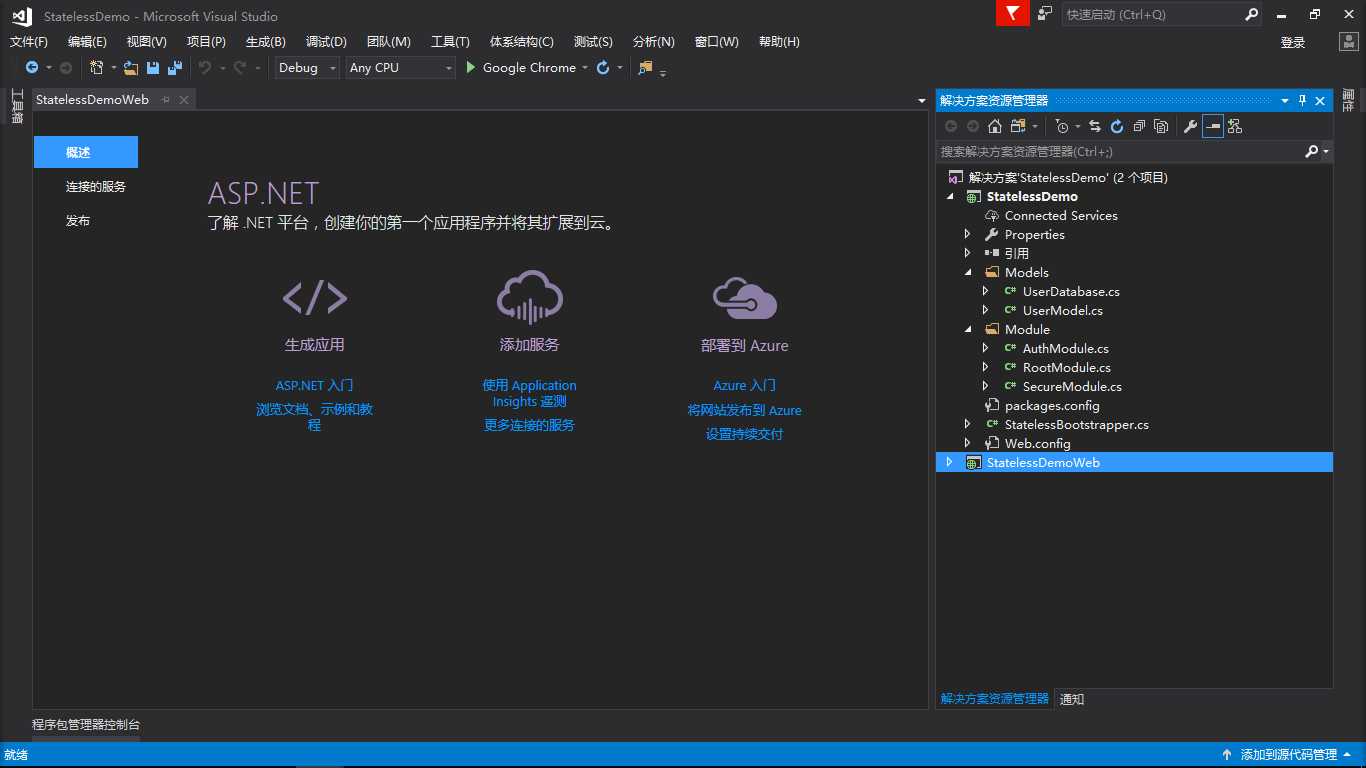This screenshot has width=1366, height=768.
Task: Click the feedback notification flag icon
Action: [1012, 13]
